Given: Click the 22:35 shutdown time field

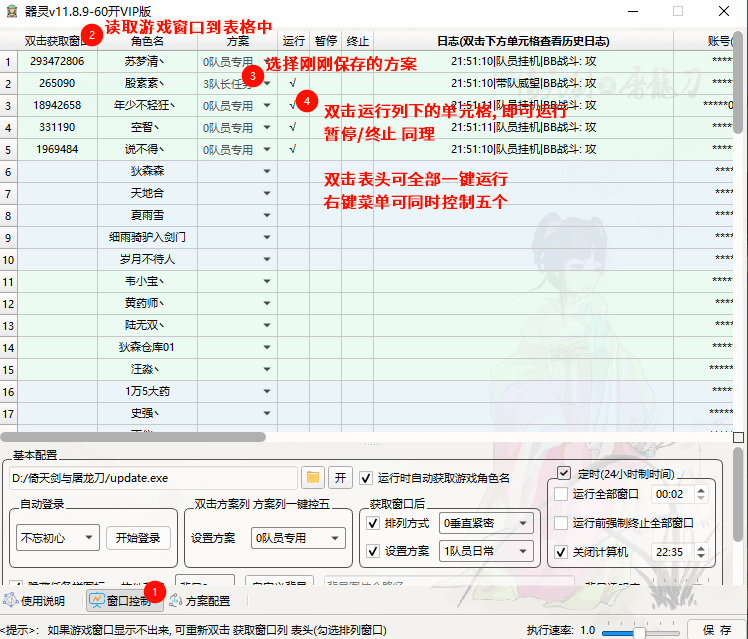Looking at the screenshot, I should (673, 552).
